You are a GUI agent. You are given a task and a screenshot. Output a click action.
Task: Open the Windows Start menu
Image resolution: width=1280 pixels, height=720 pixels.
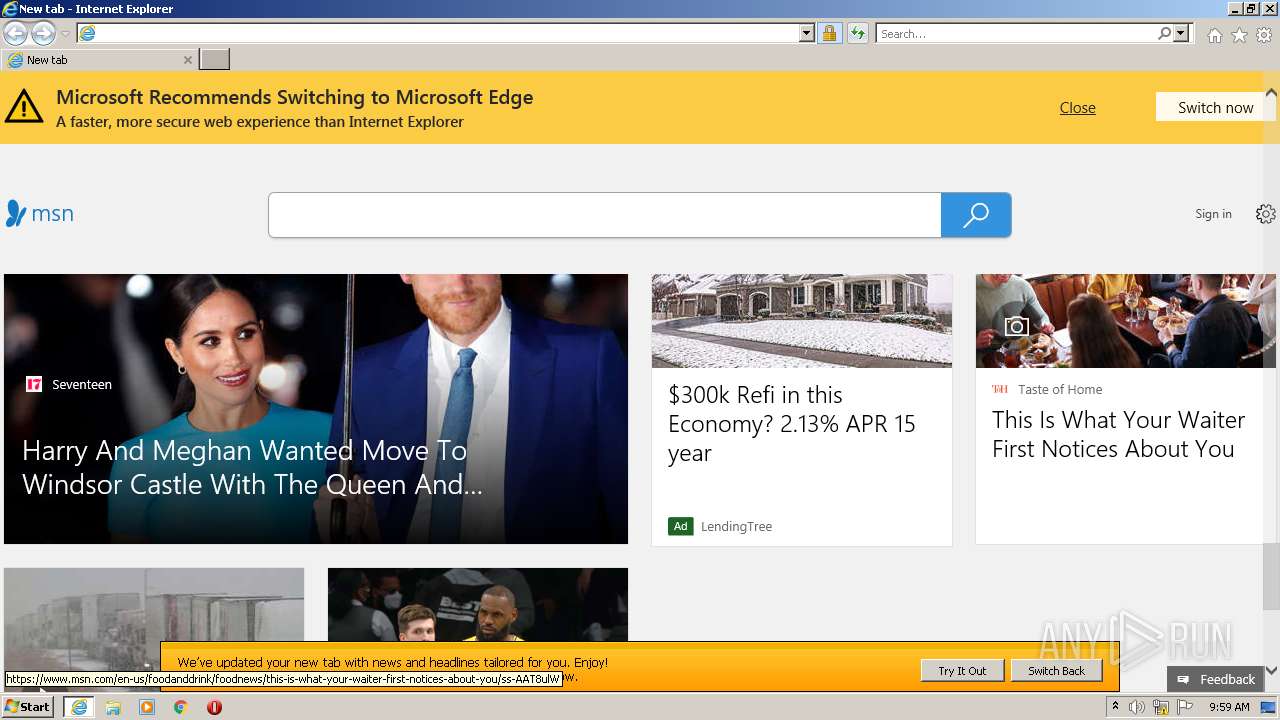click(x=28, y=706)
